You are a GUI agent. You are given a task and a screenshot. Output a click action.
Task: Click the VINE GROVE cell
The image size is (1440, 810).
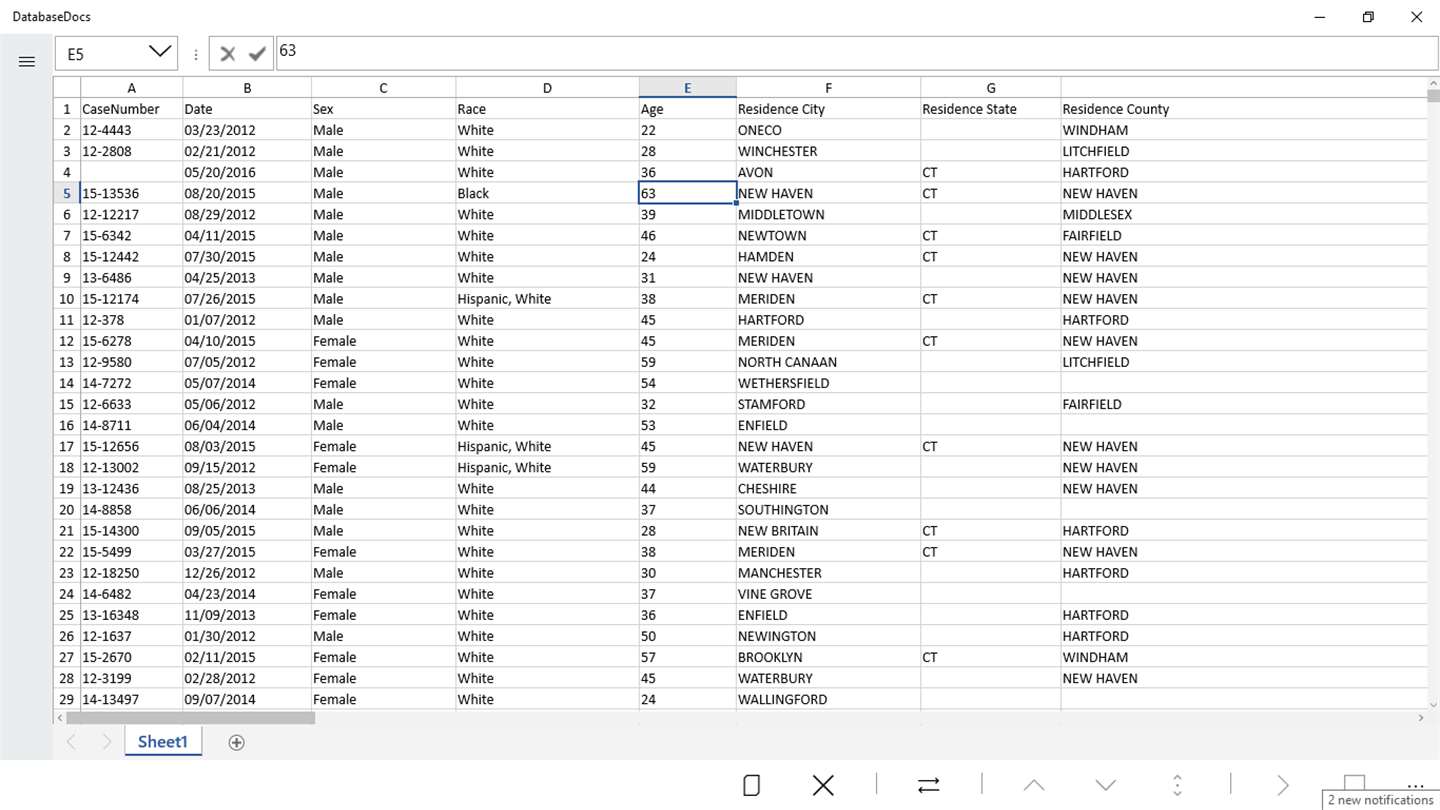click(x=828, y=594)
